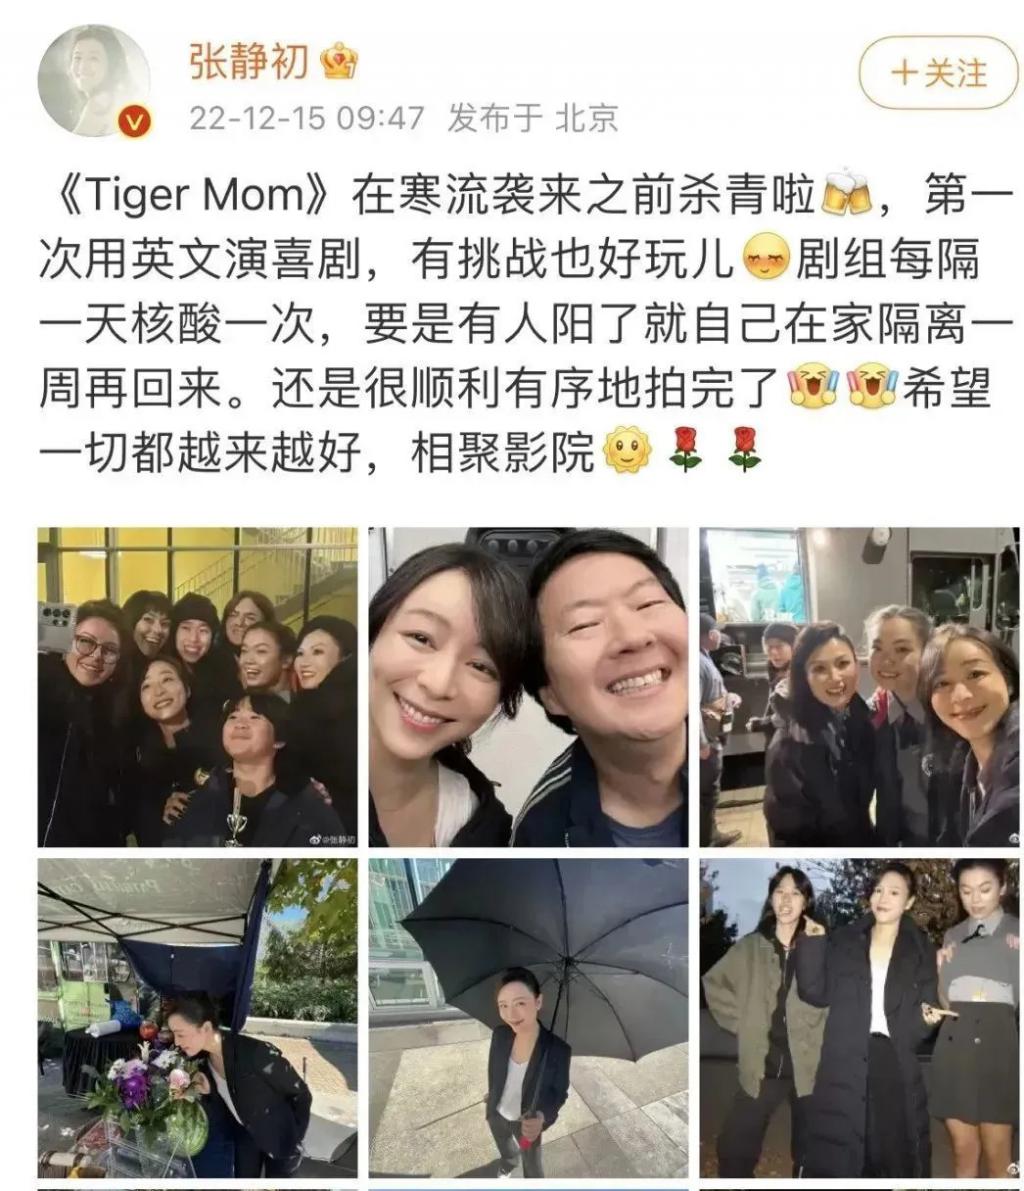This screenshot has width=1024, height=1191.
Task: Open group selfie photo with seven people
Action: 198,687
